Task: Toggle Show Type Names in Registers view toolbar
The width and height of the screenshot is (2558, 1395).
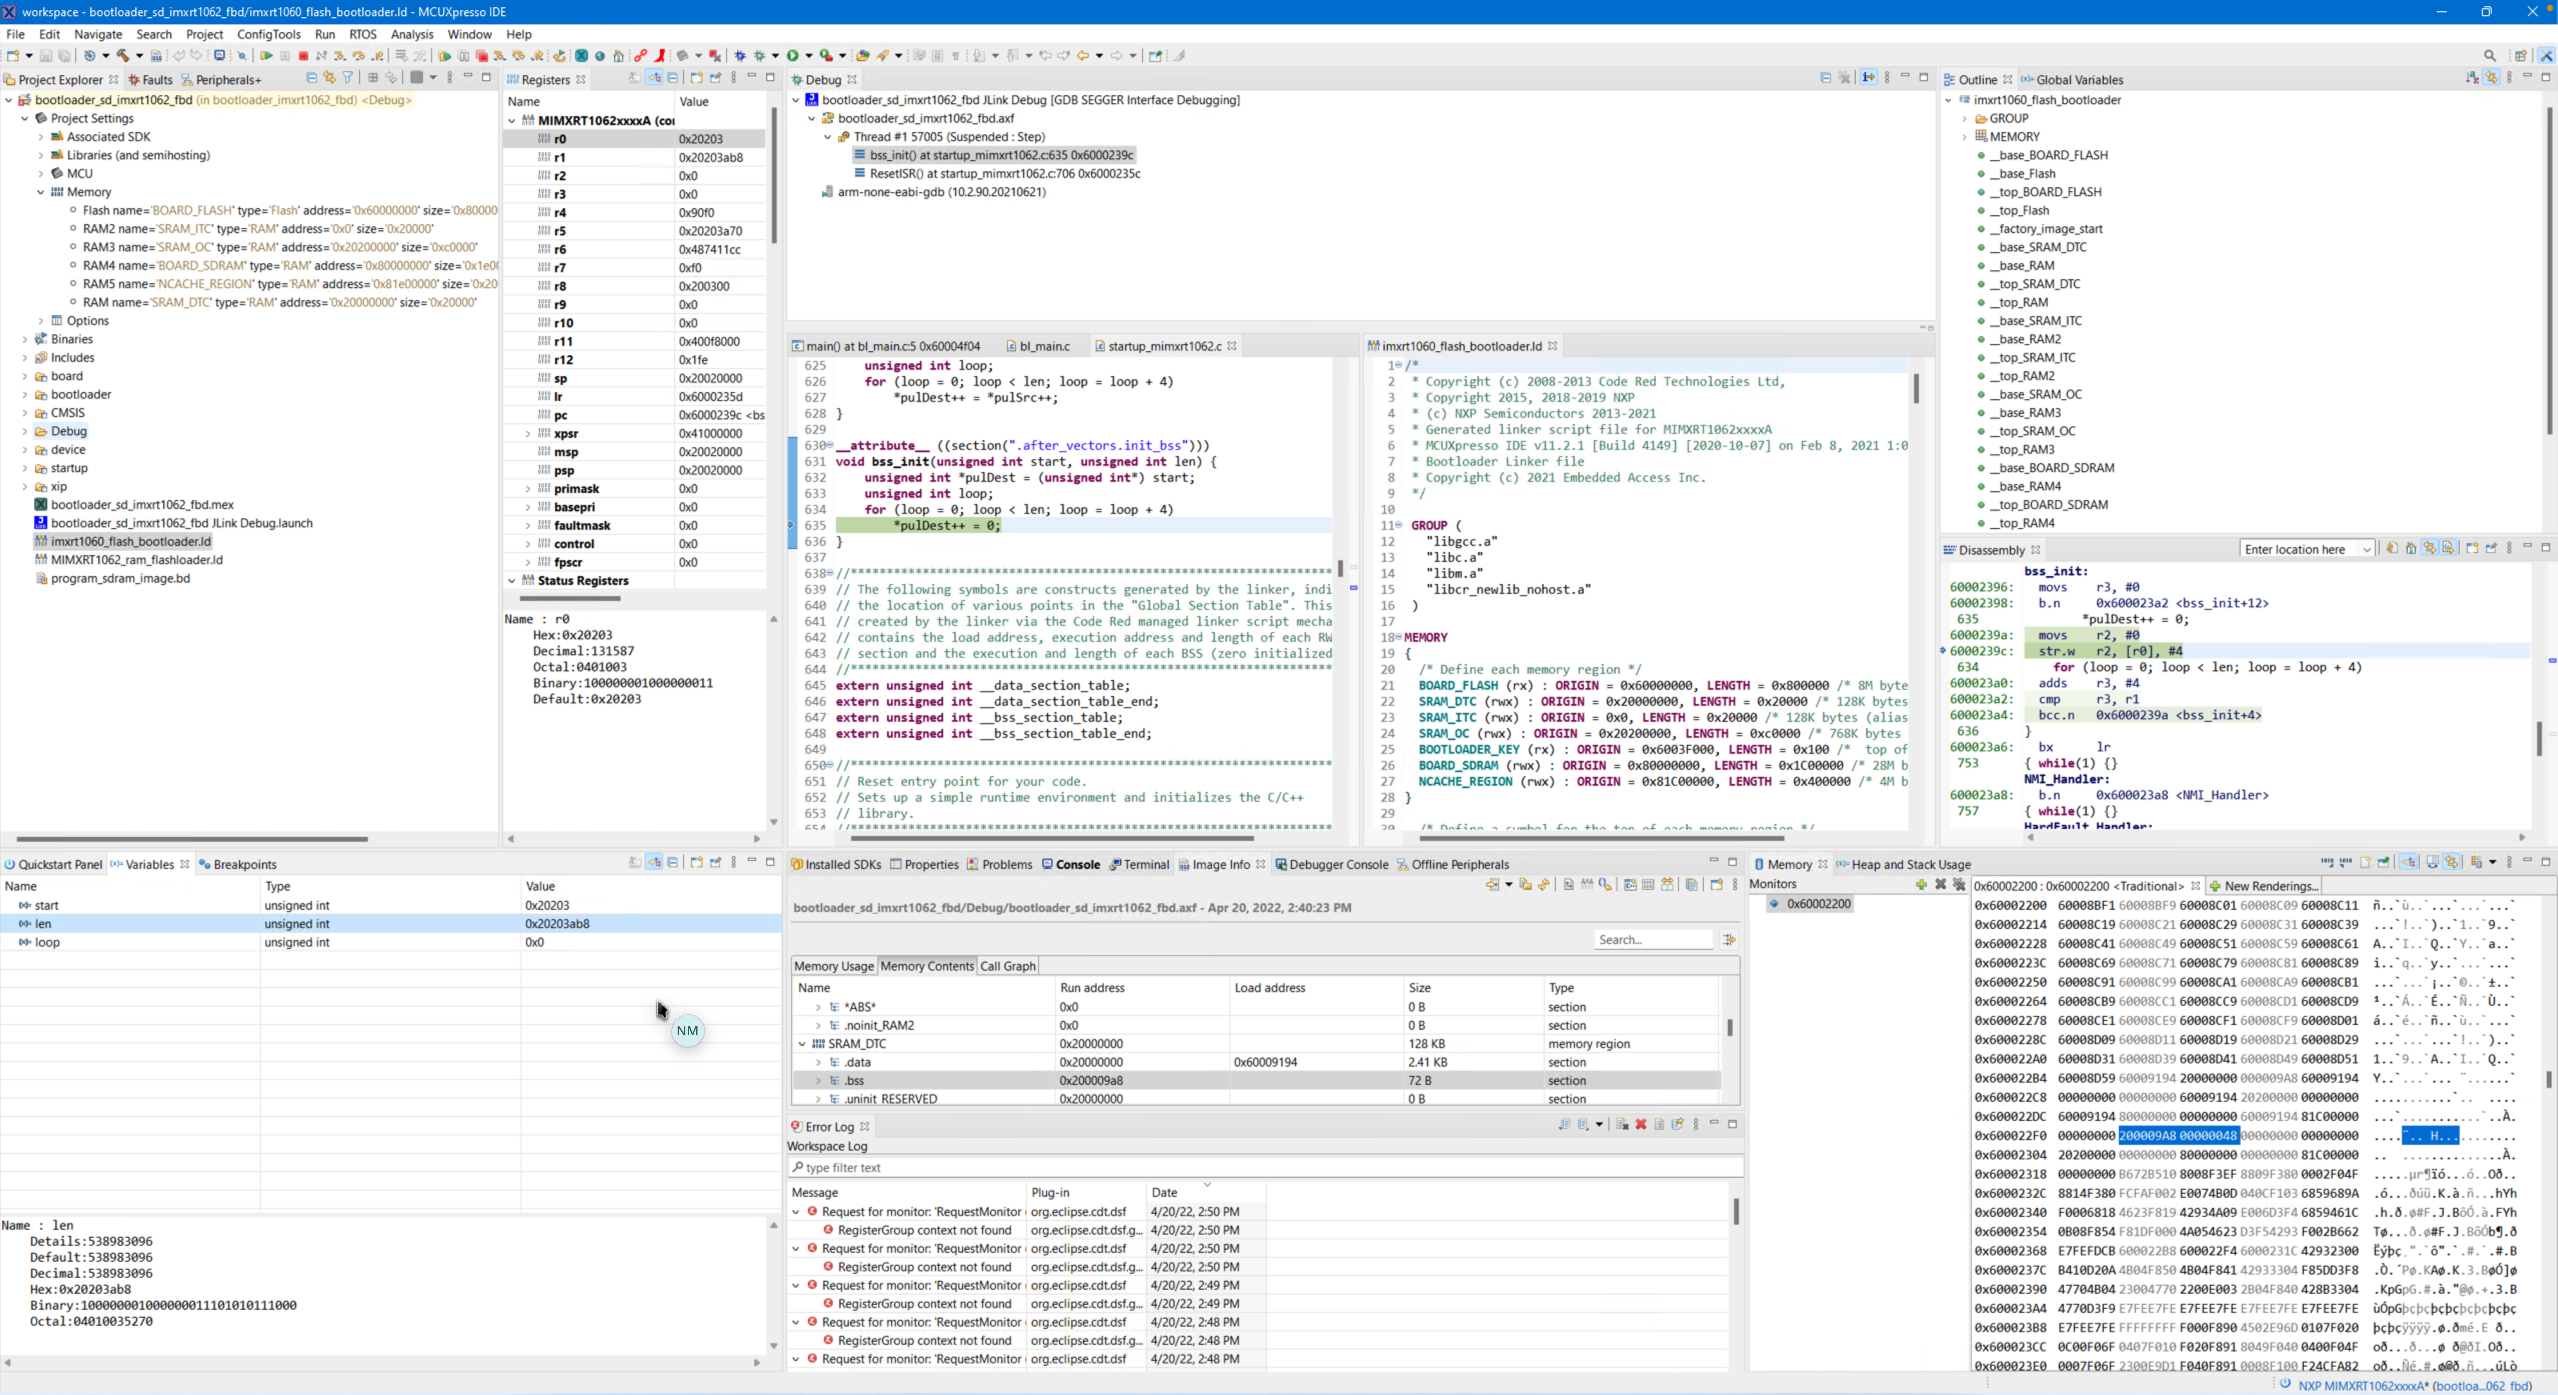Action: click(x=634, y=78)
